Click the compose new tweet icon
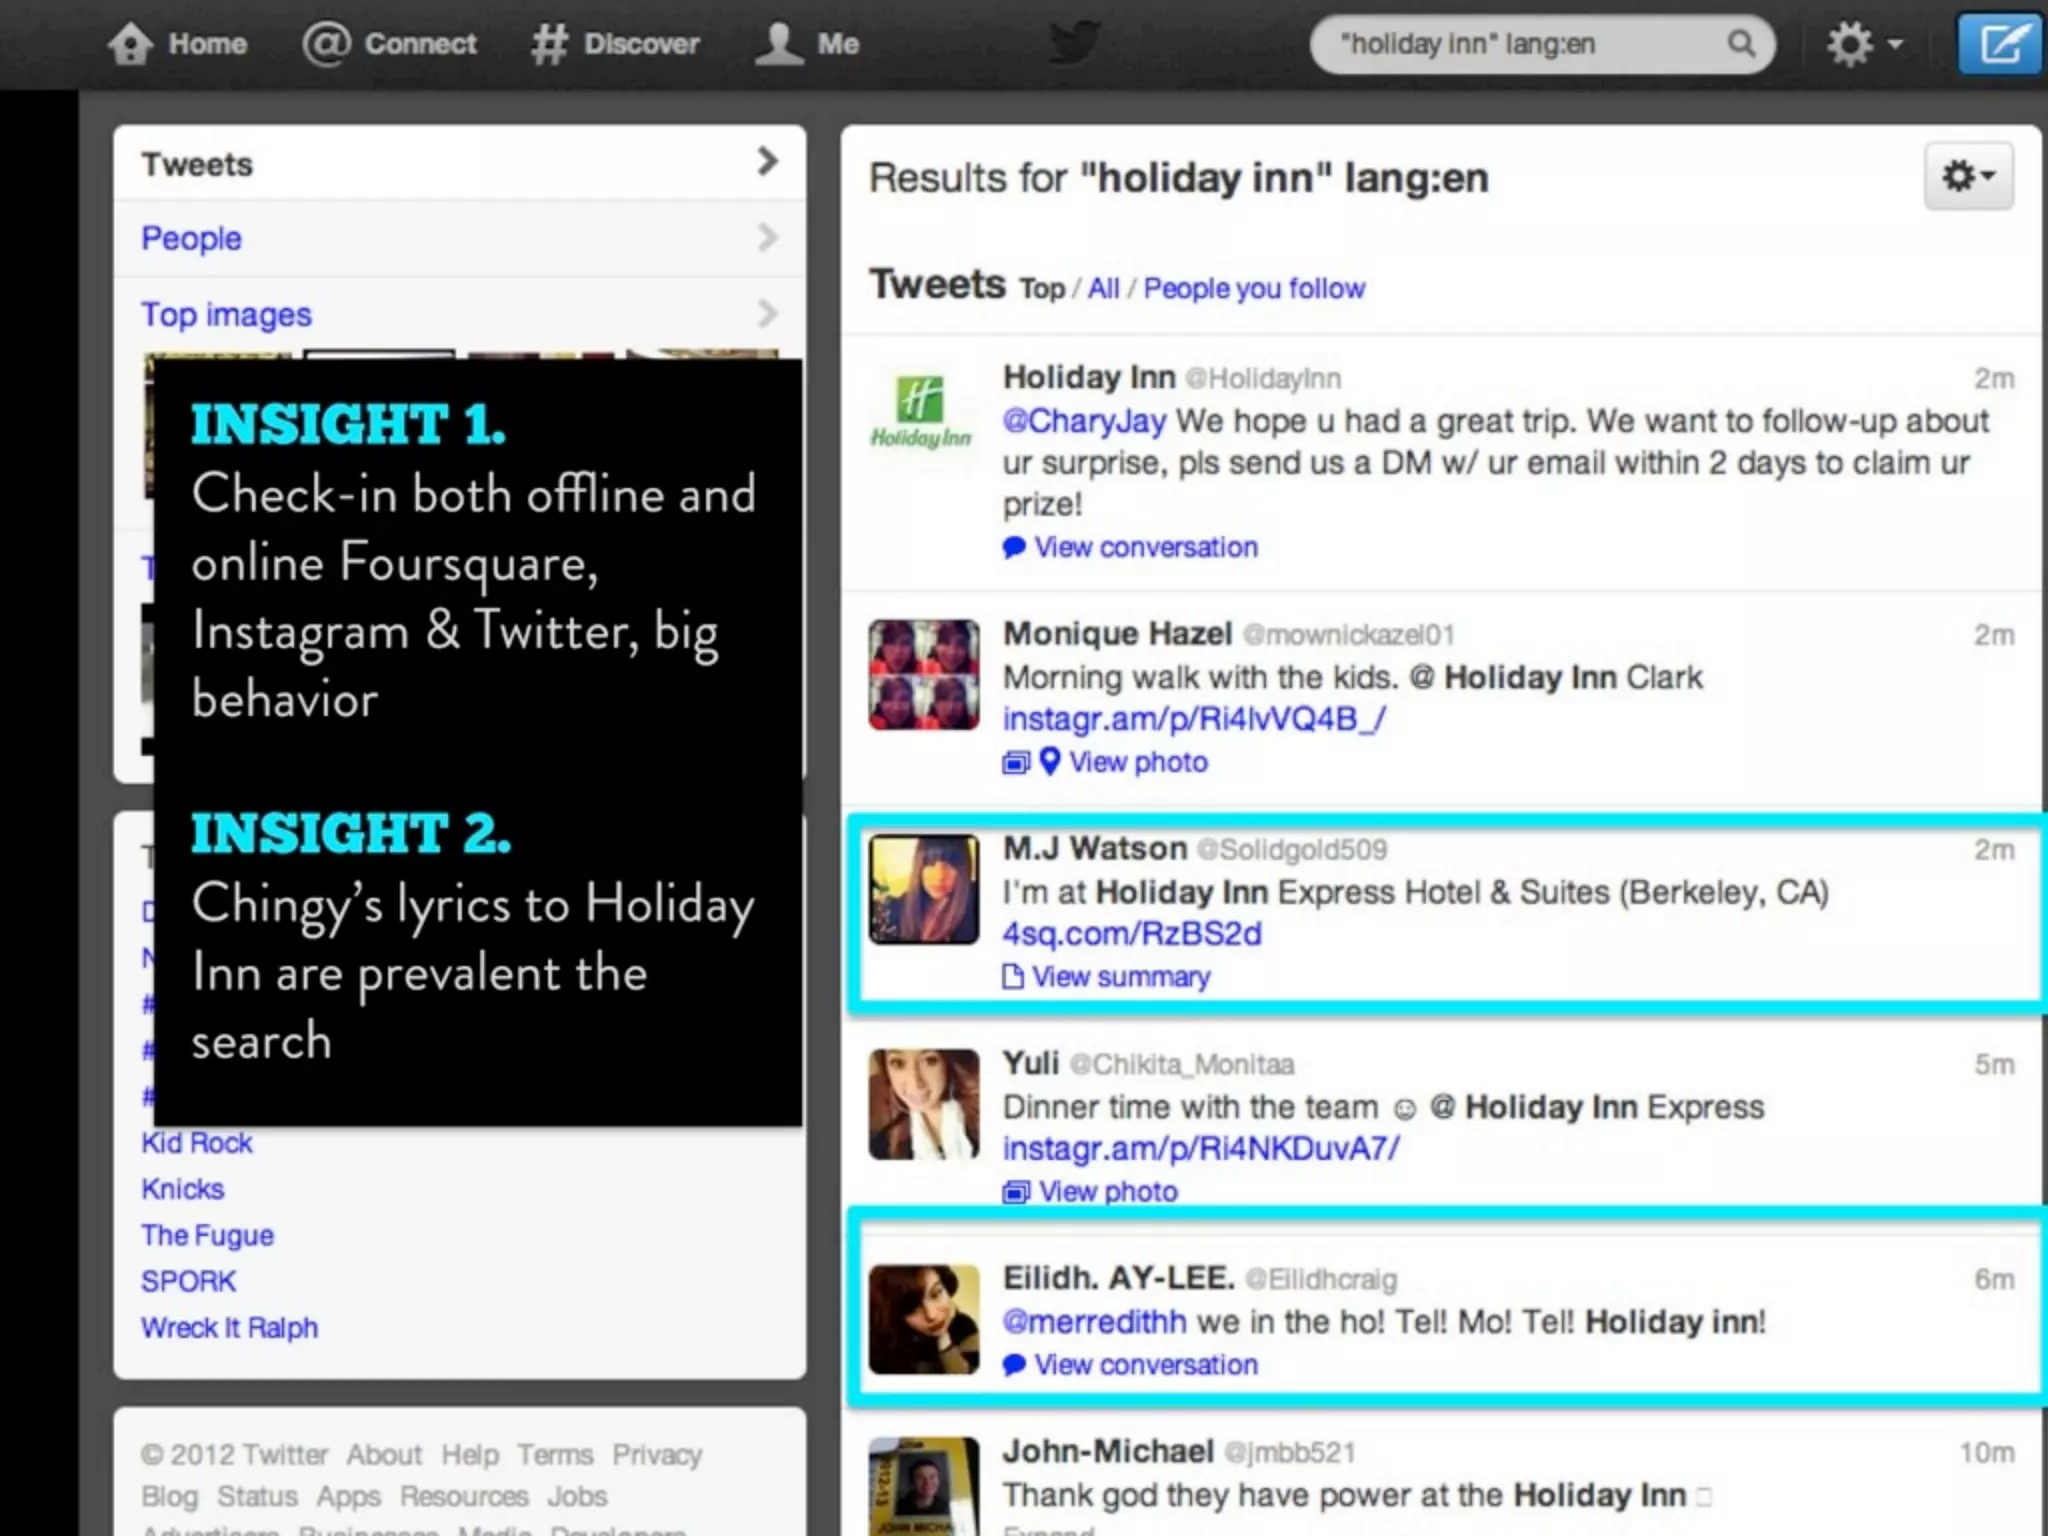This screenshot has width=2048, height=1536. [x=2002, y=44]
